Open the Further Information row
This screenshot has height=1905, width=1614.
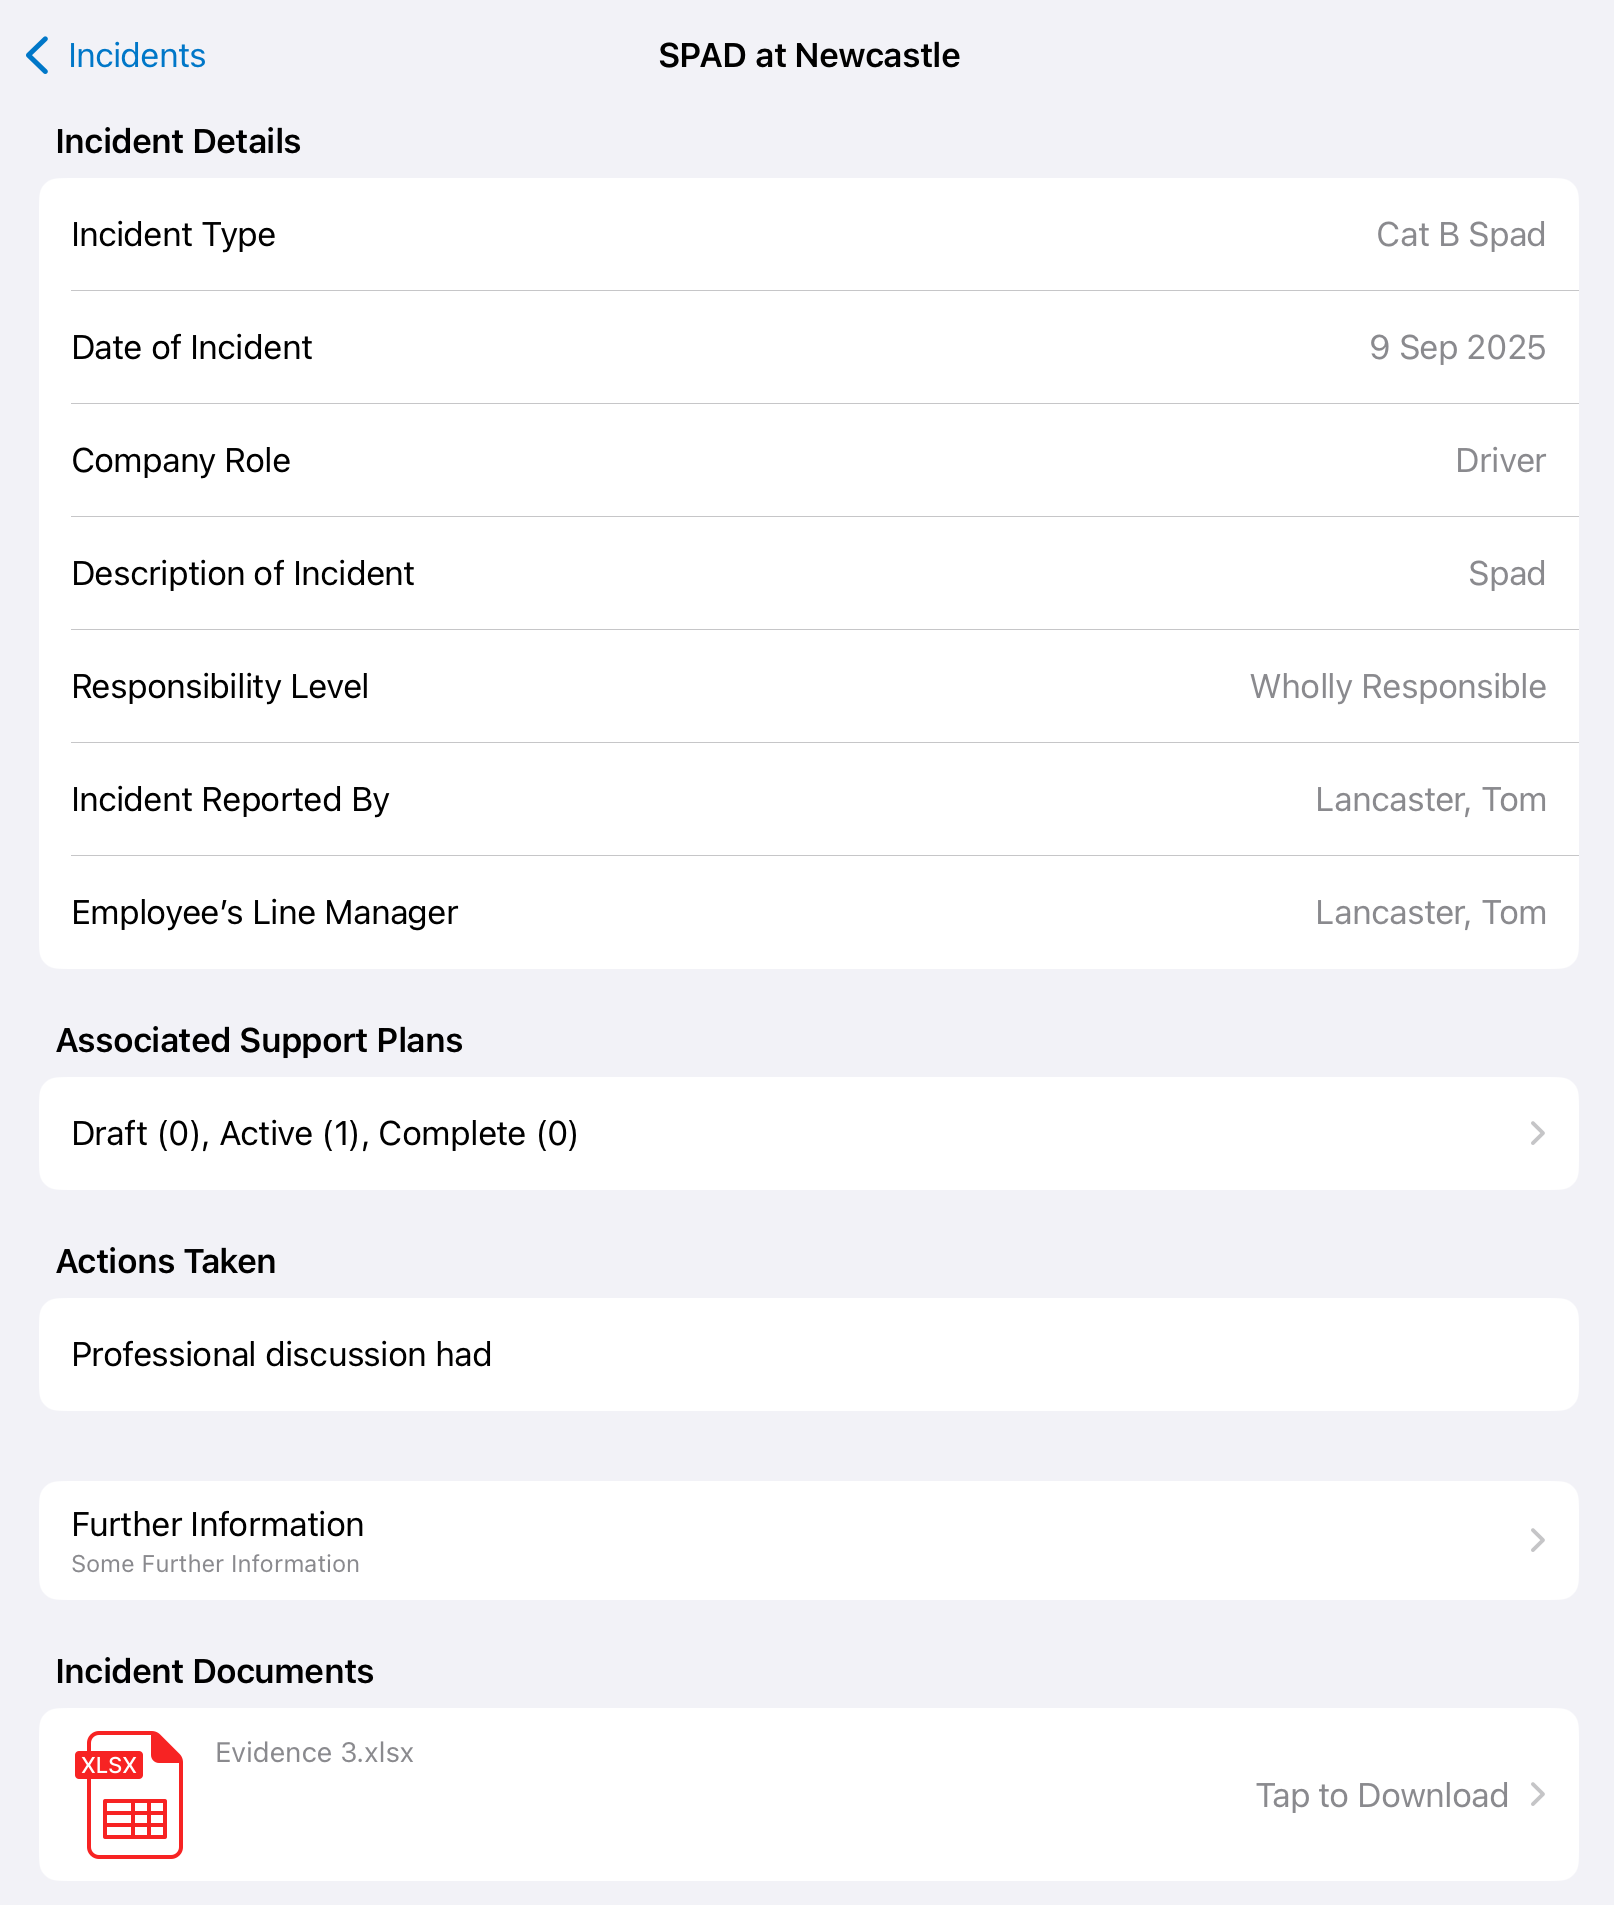click(809, 1540)
